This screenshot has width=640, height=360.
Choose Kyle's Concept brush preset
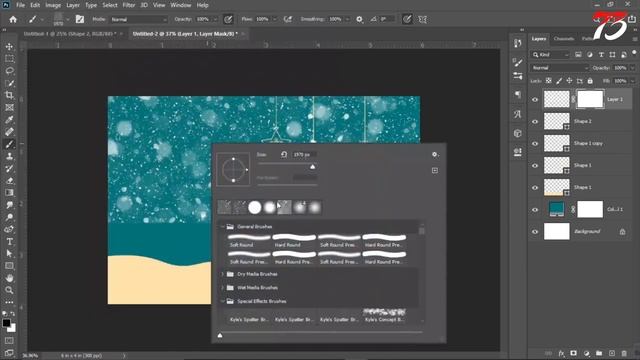tap(384, 316)
